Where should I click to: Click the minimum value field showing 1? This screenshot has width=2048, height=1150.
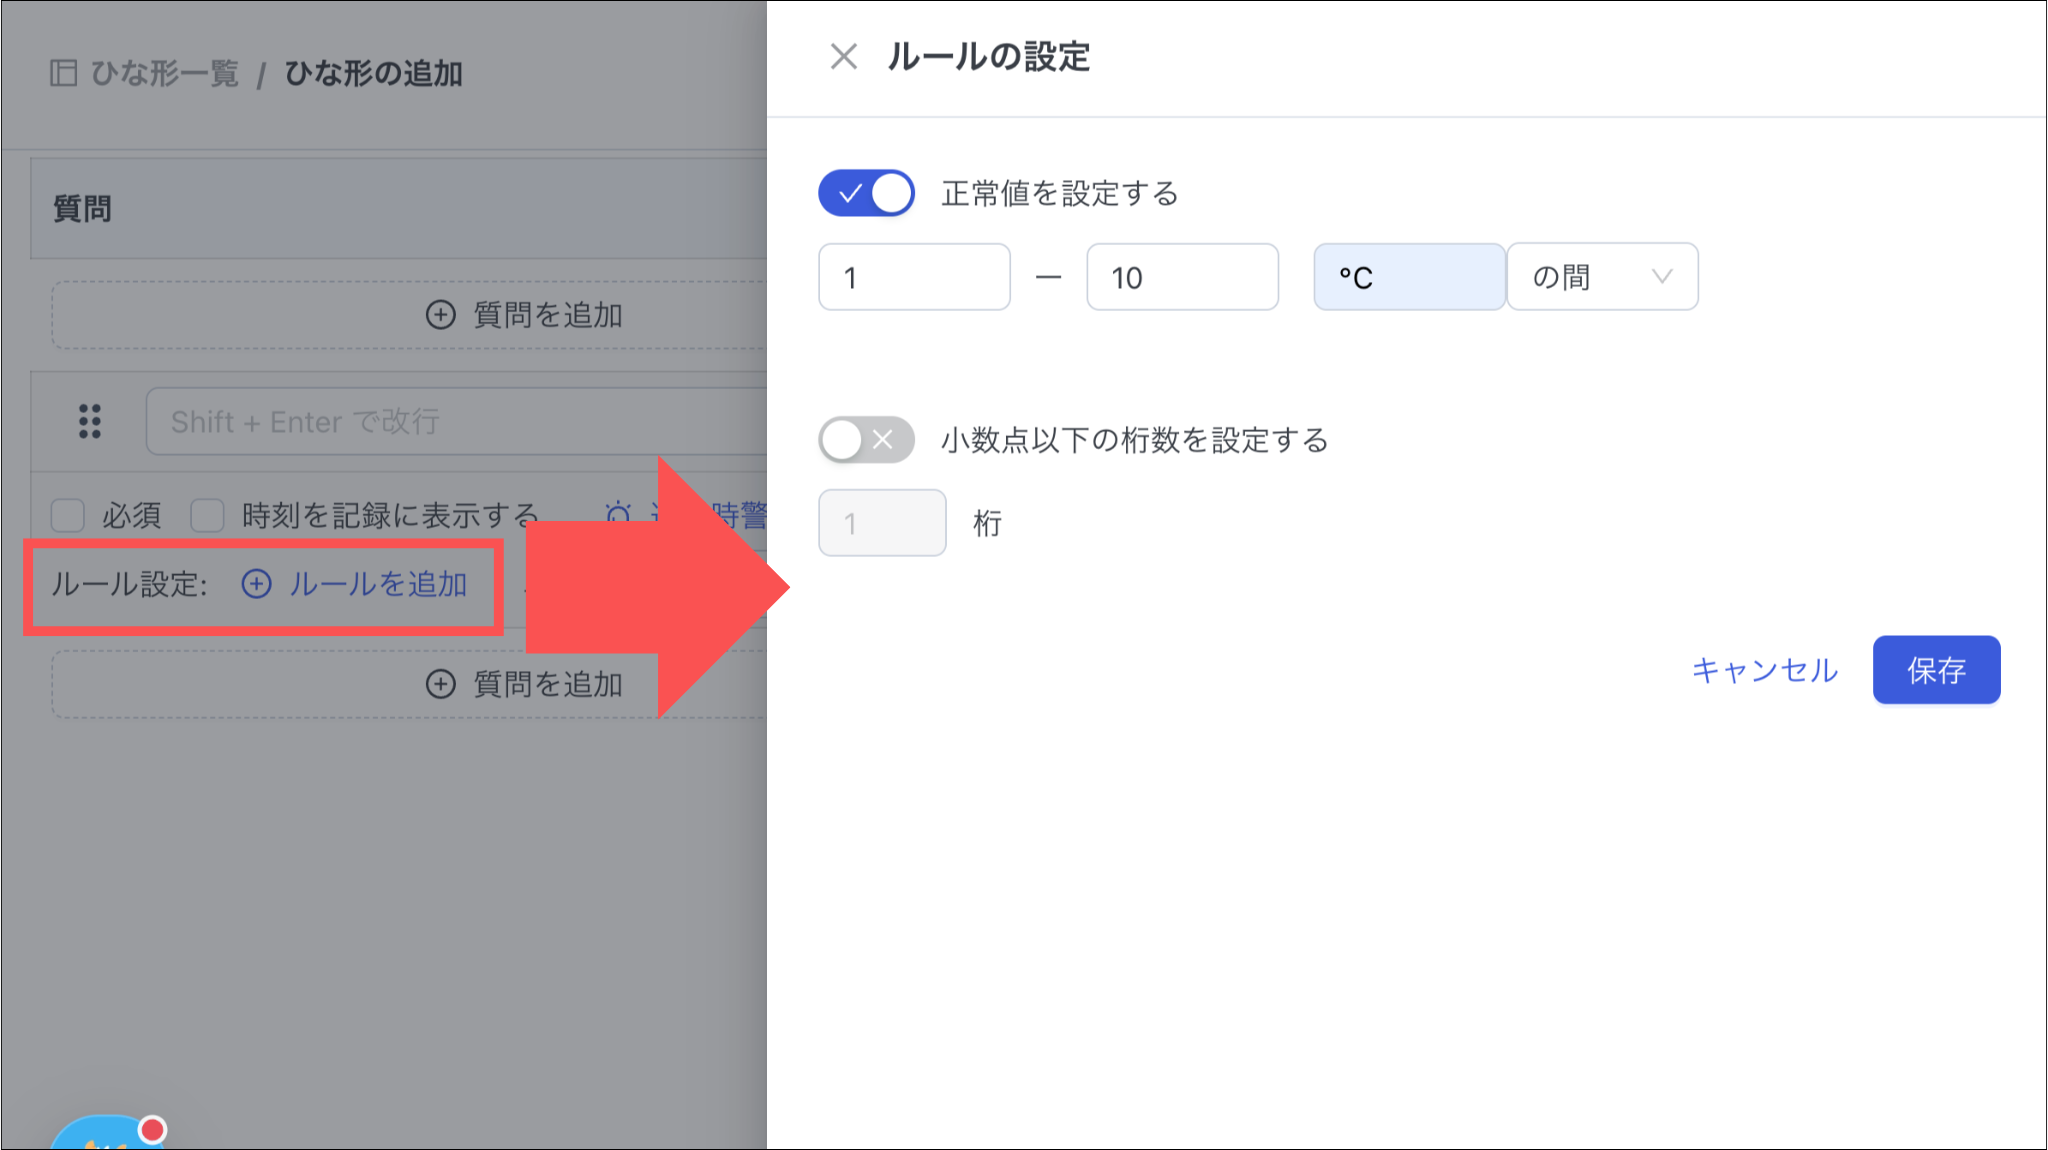[x=913, y=277]
